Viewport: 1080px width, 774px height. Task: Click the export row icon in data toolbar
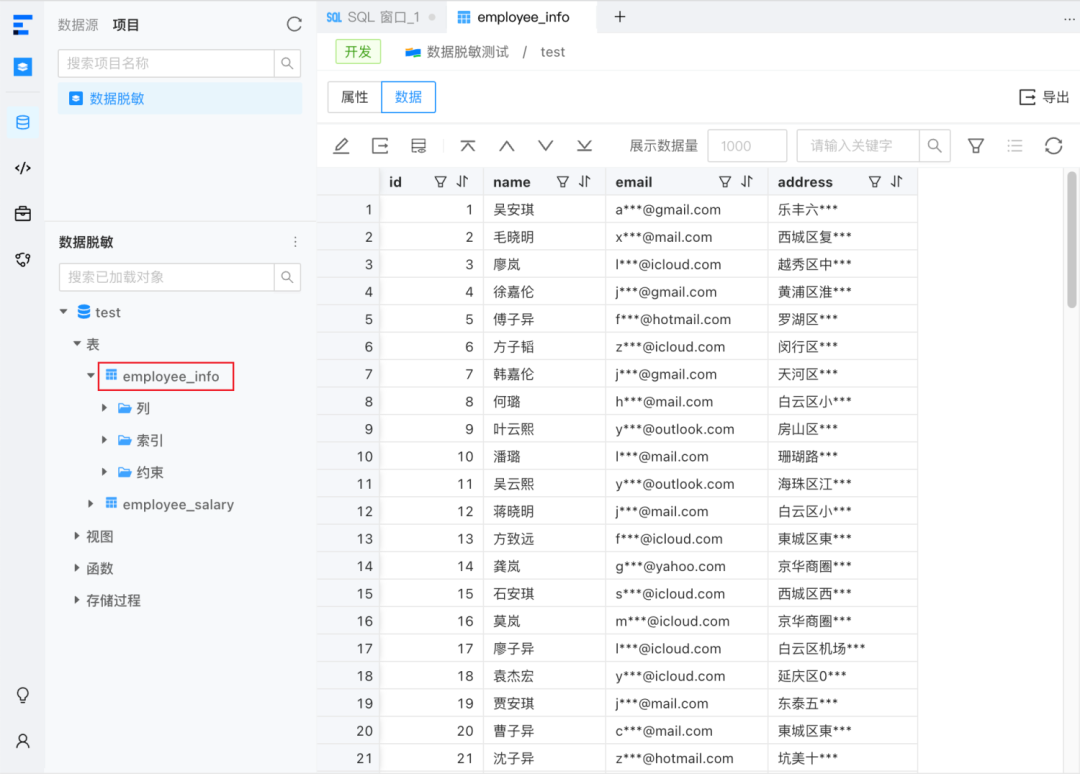pyautogui.click(x=380, y=146)
